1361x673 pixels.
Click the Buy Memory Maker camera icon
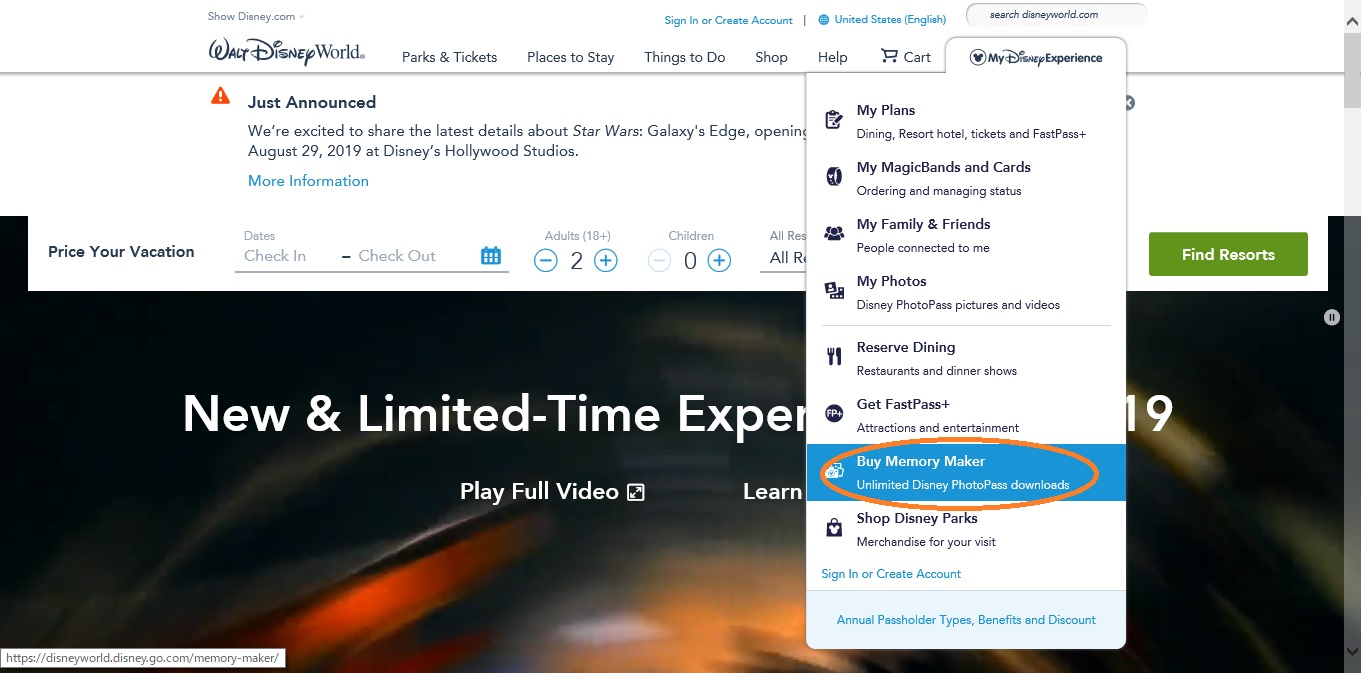tap(833, 471)
